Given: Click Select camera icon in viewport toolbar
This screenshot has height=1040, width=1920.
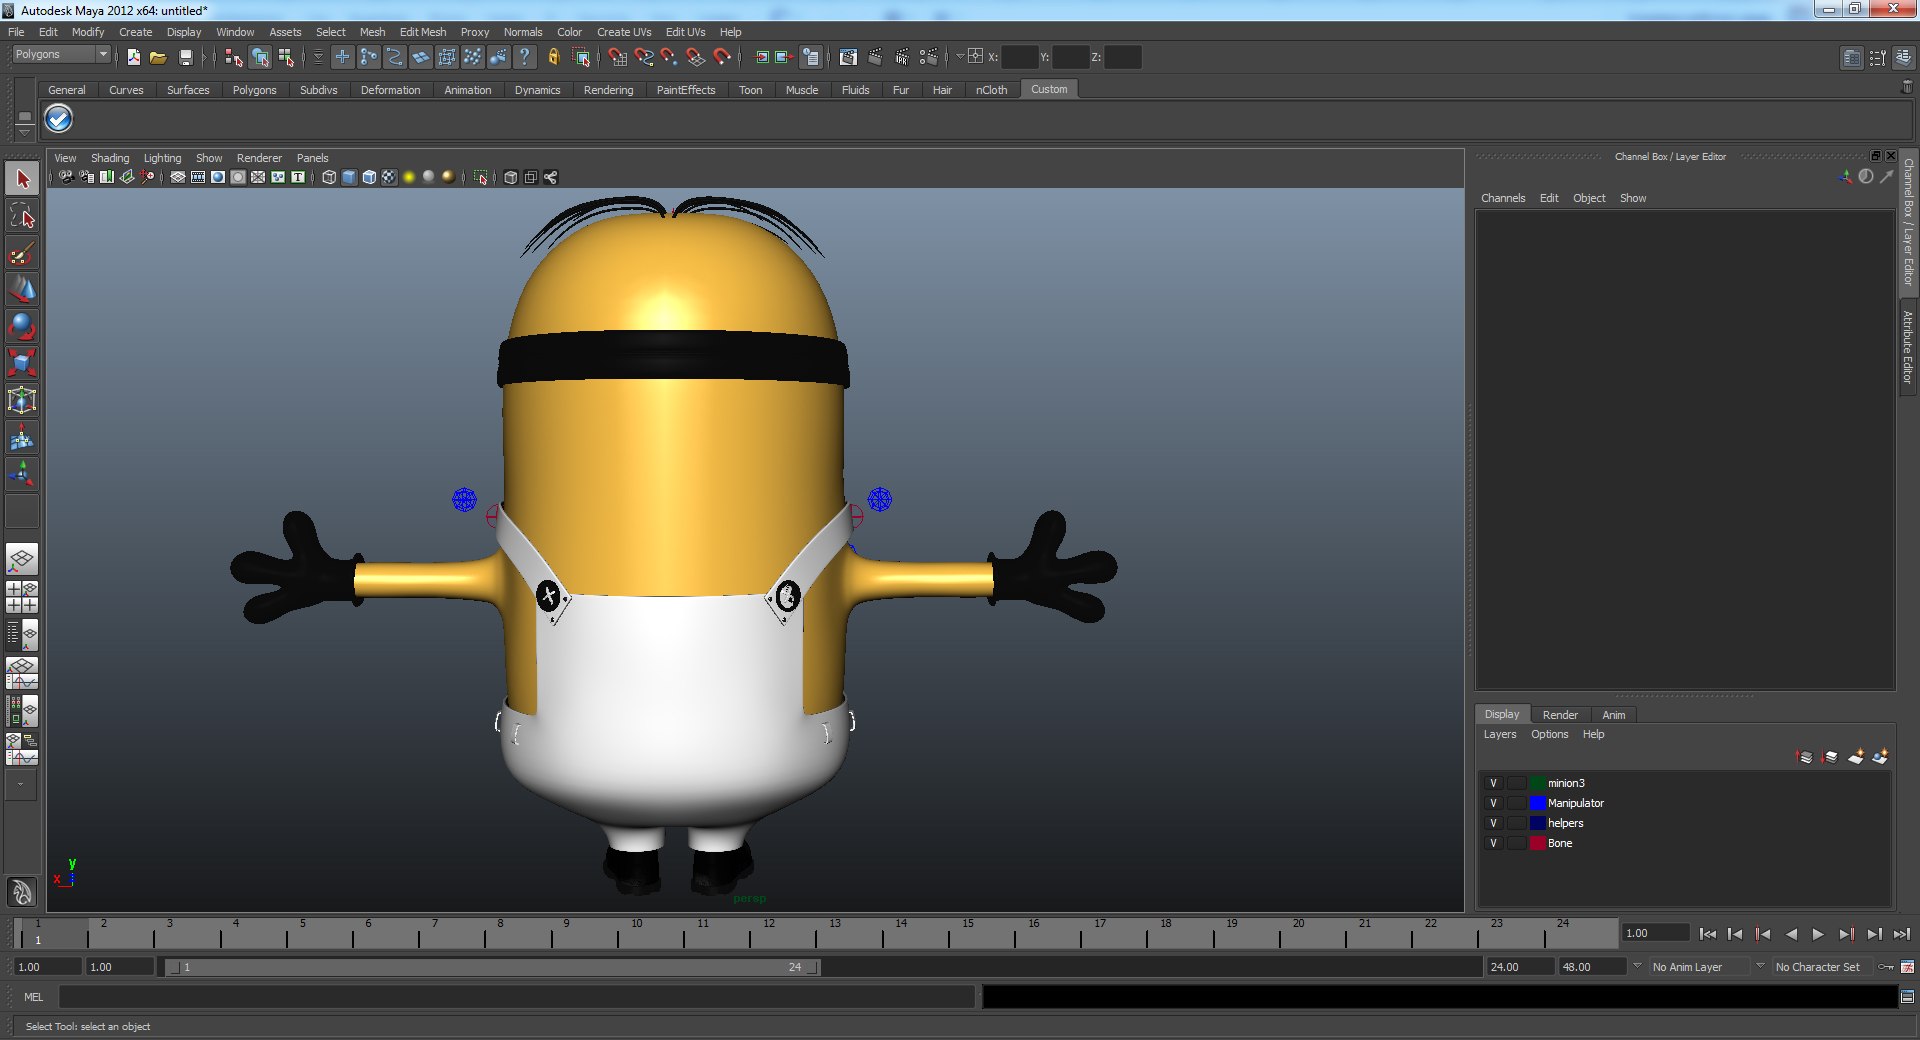Looking at the screenshot, I should (x=66, y=177).
